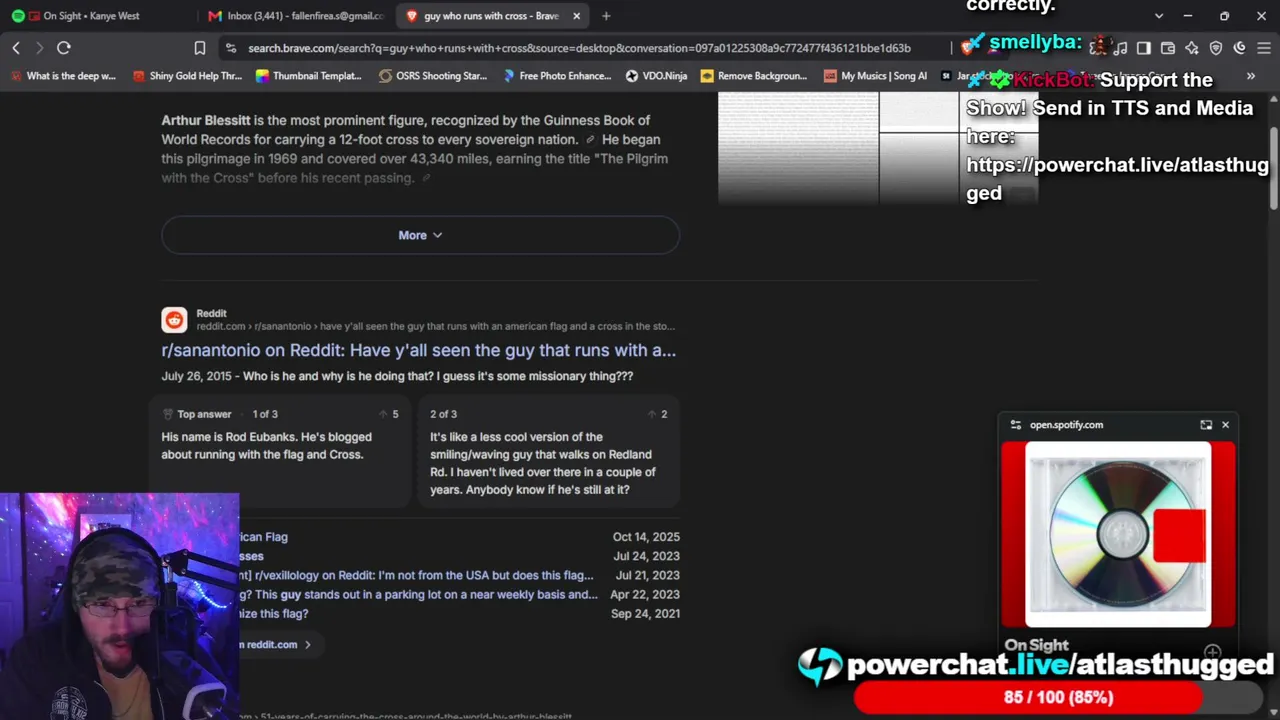The height and width of the screenshot is (720, 1280).
Task: Open VDO.Ninja bookmark
Action: [x=656, y=76]
